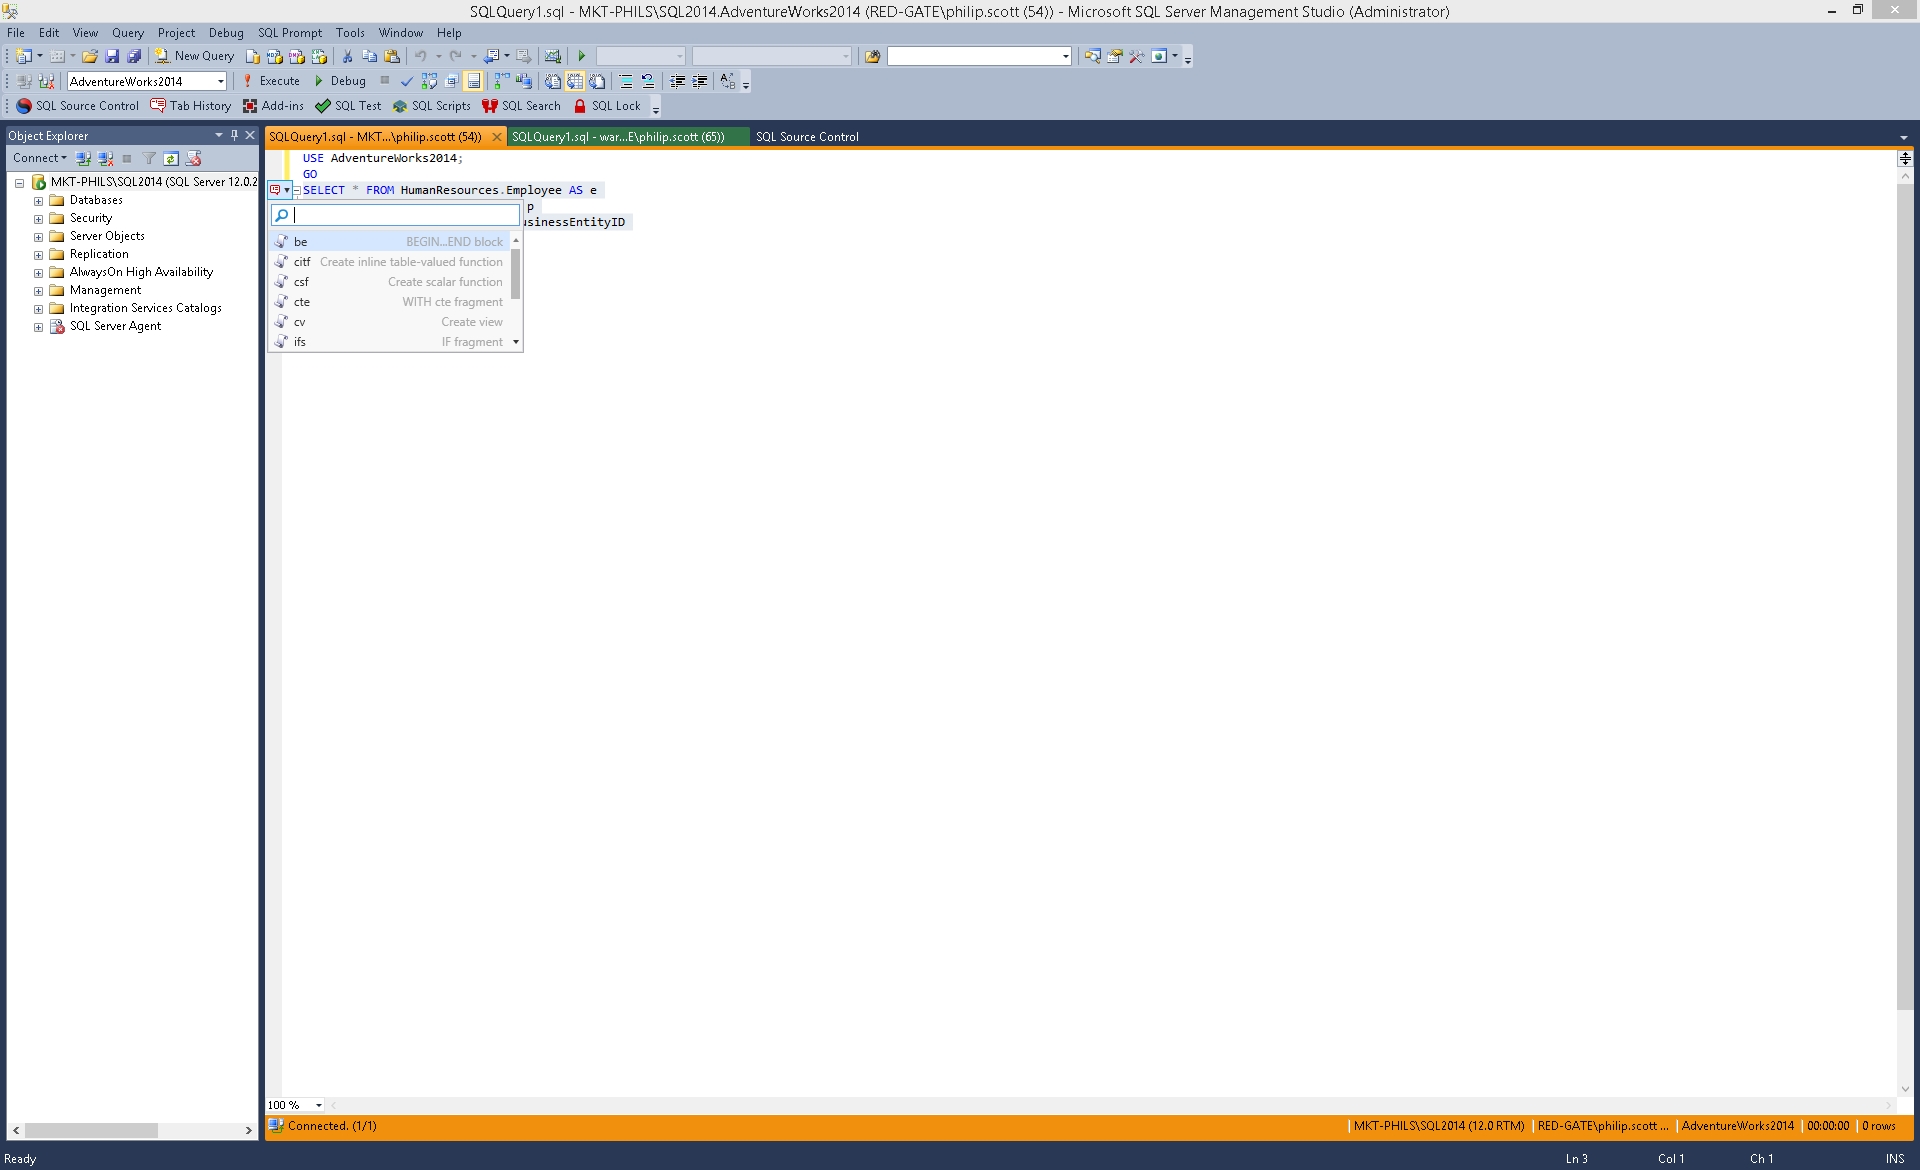The image size is (1920, 1170).
Task: Open the SQL Prompt actions dropdown beside SELECT
Action: 280,190
